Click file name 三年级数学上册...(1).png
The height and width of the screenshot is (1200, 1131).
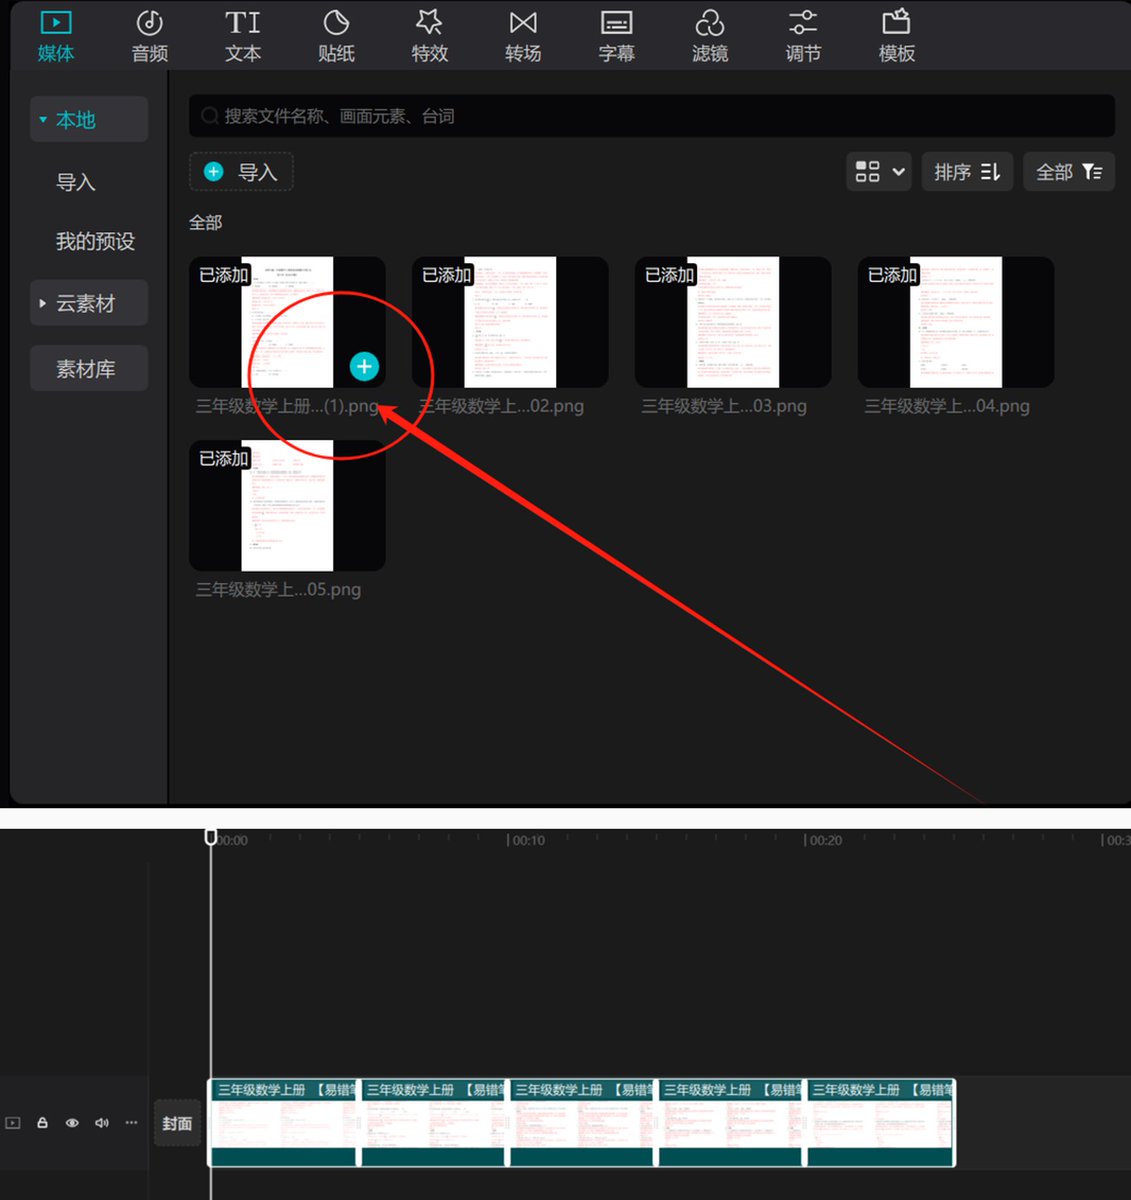287,406
